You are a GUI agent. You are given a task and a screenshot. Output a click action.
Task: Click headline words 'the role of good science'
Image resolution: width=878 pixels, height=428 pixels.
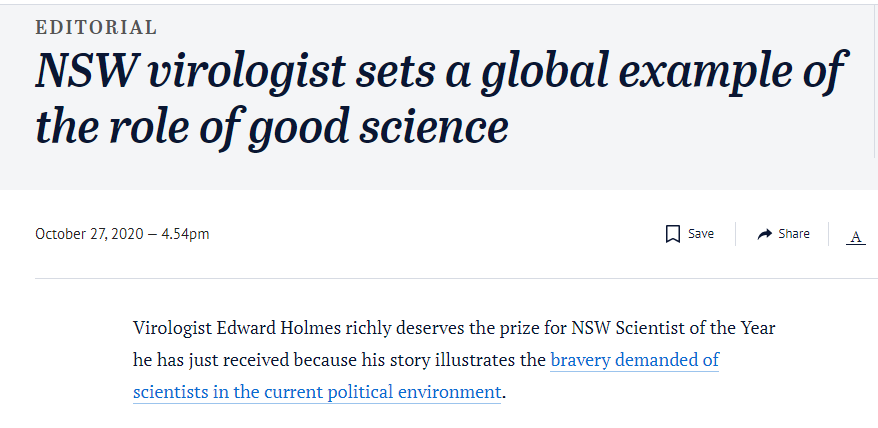pos(272,126)
